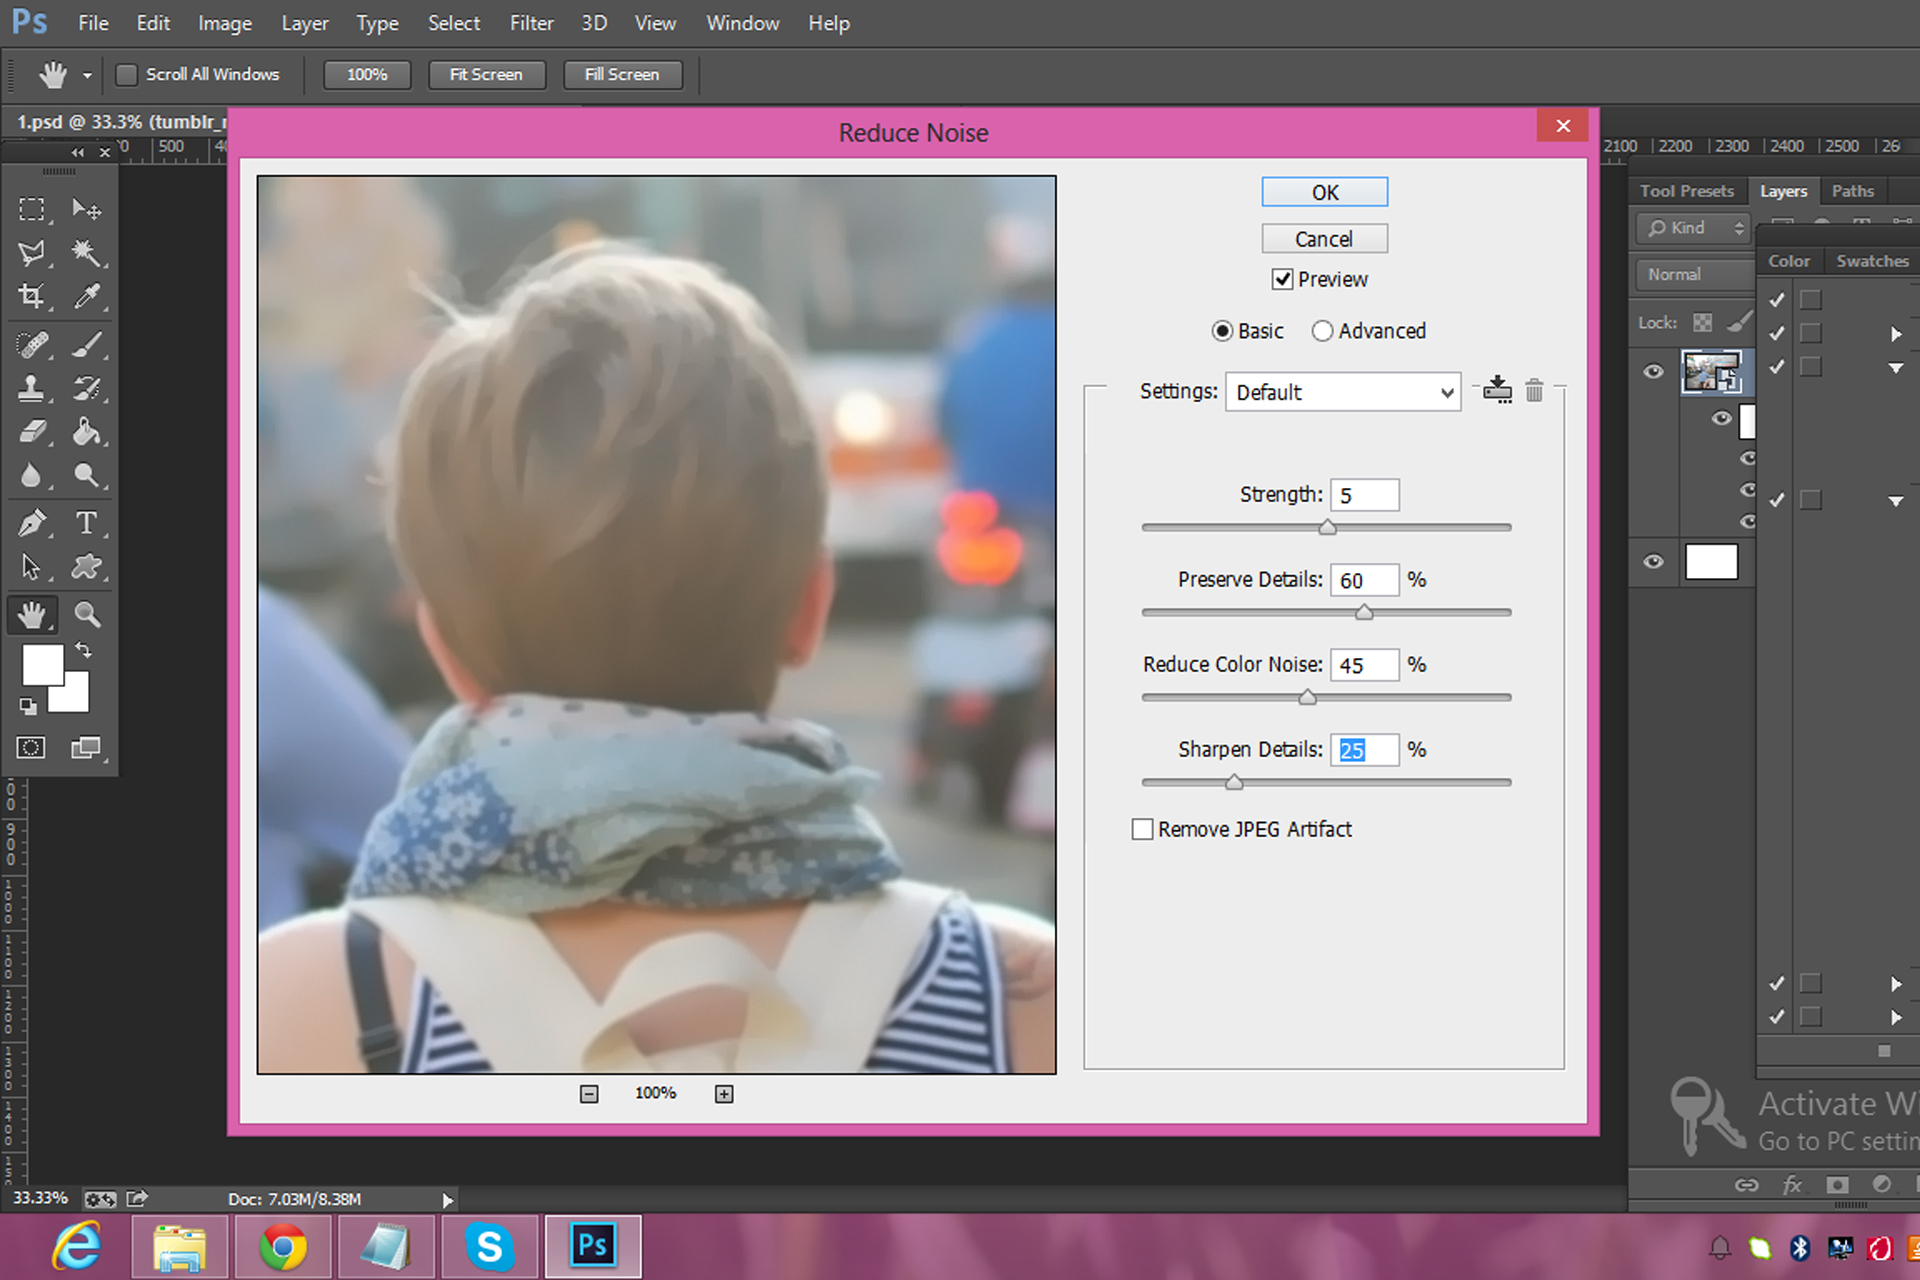Select the Paint Bucket tool

pos(87,431)
